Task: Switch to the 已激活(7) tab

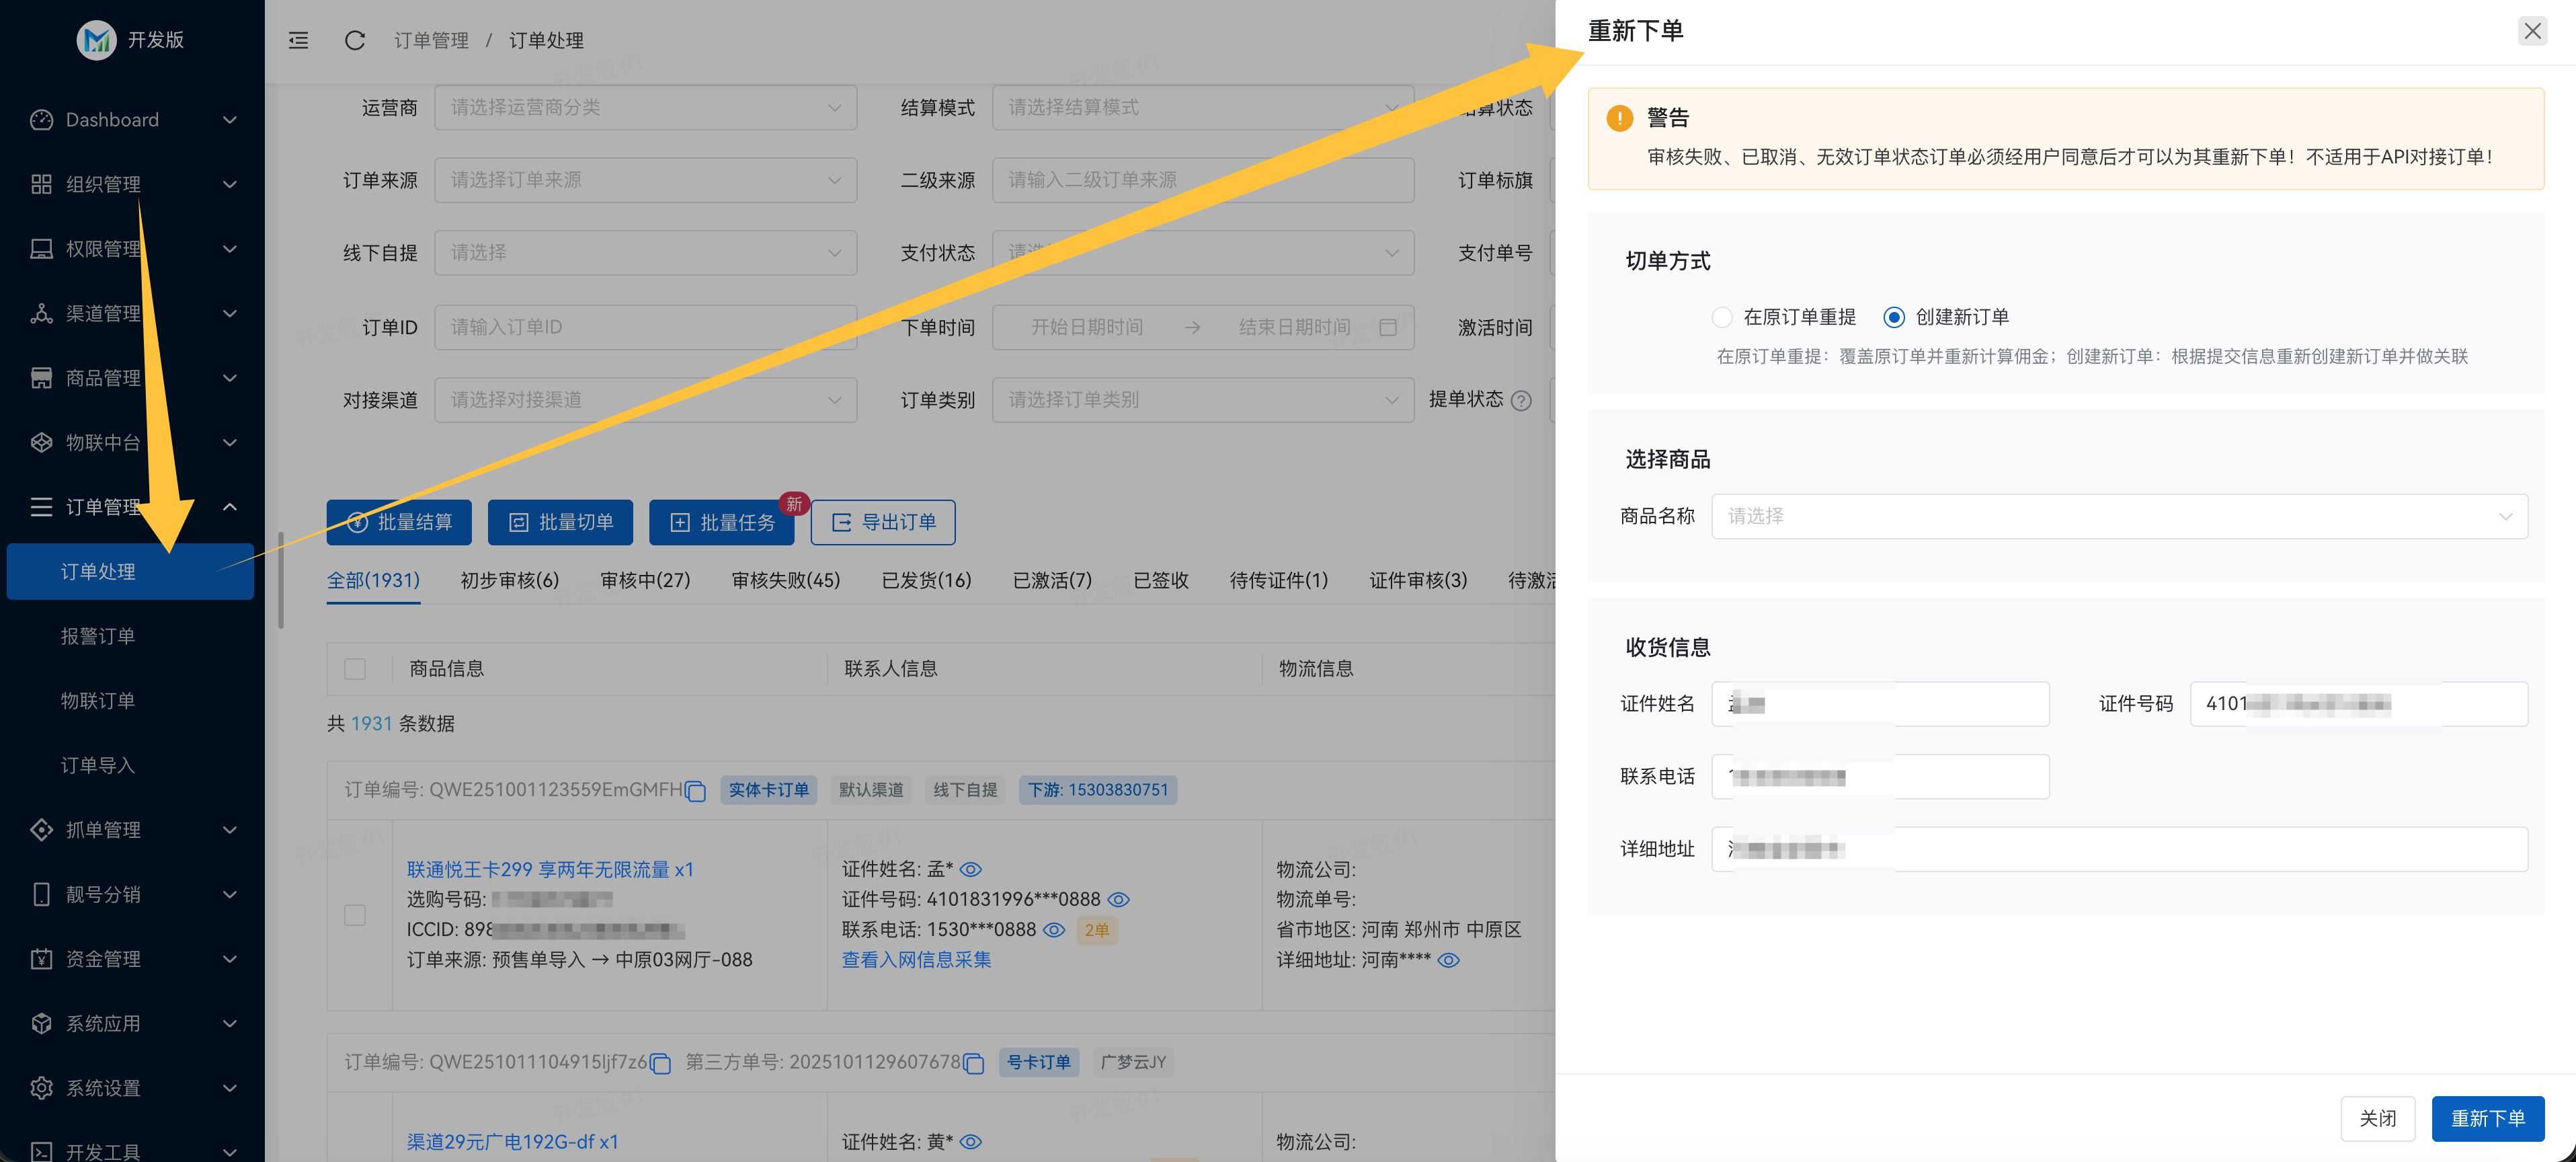Action: (x=1051, y=580)
